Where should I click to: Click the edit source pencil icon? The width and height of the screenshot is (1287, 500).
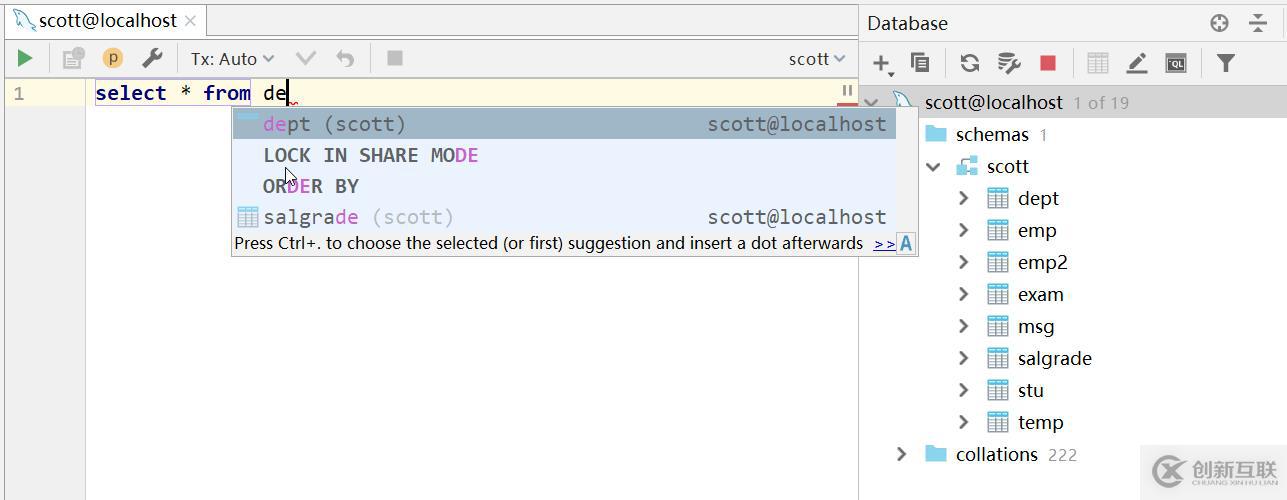pos(1137,63)
